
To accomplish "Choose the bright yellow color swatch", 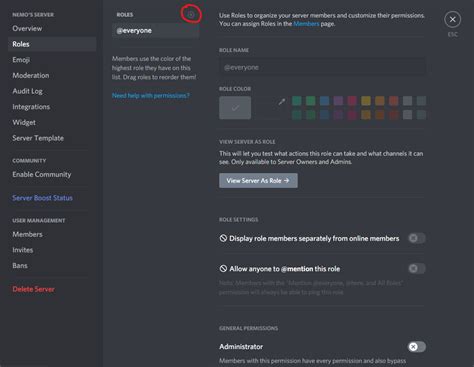I will [x=366, y=101].
